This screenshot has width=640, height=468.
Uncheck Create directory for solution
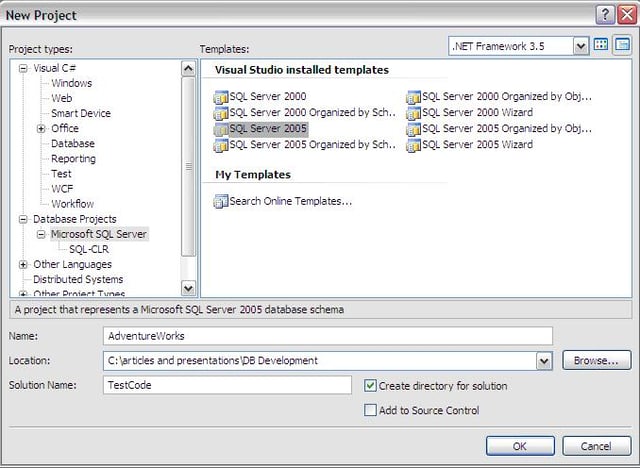click(x=370, y=386)
